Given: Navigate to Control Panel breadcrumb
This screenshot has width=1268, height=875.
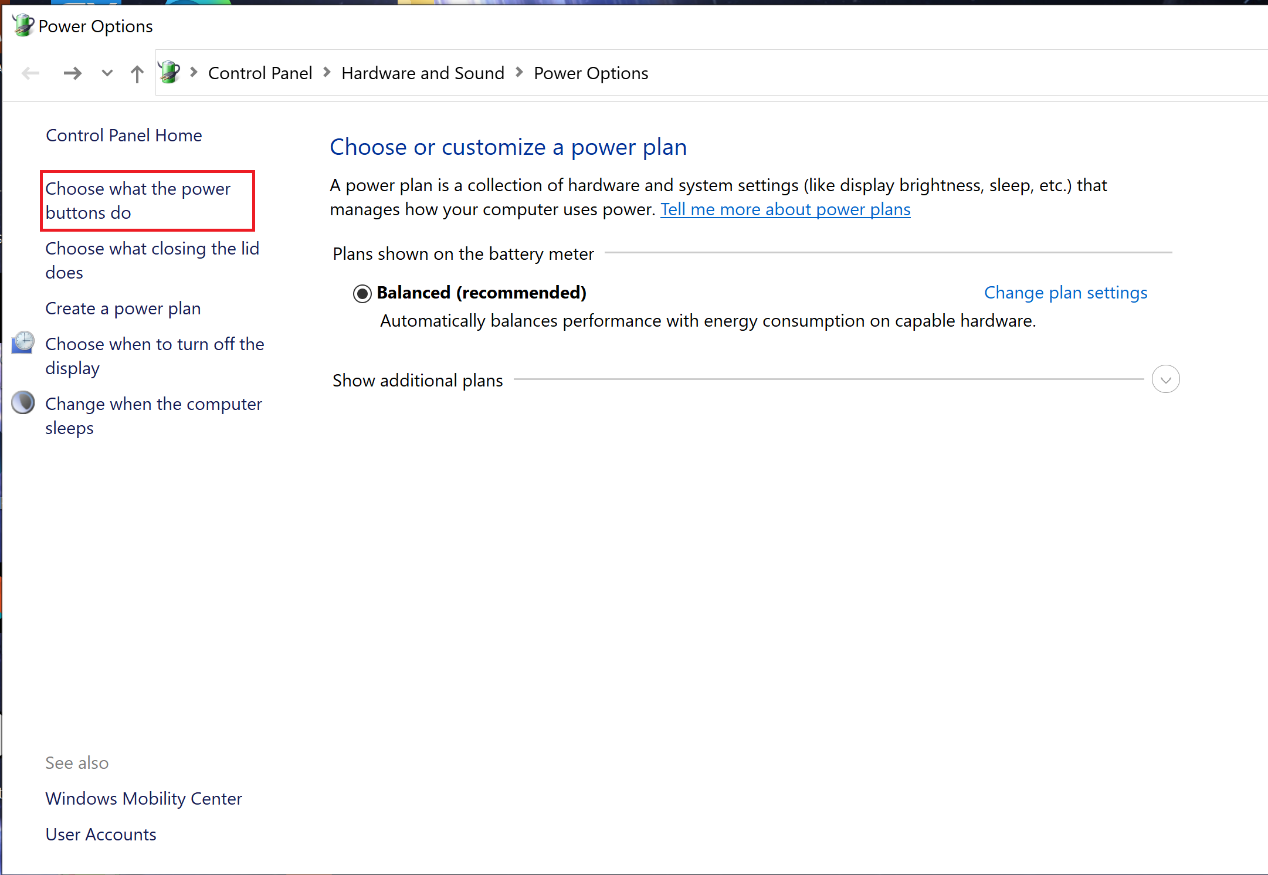Looking at the screenshot, I should coord(260,73).
